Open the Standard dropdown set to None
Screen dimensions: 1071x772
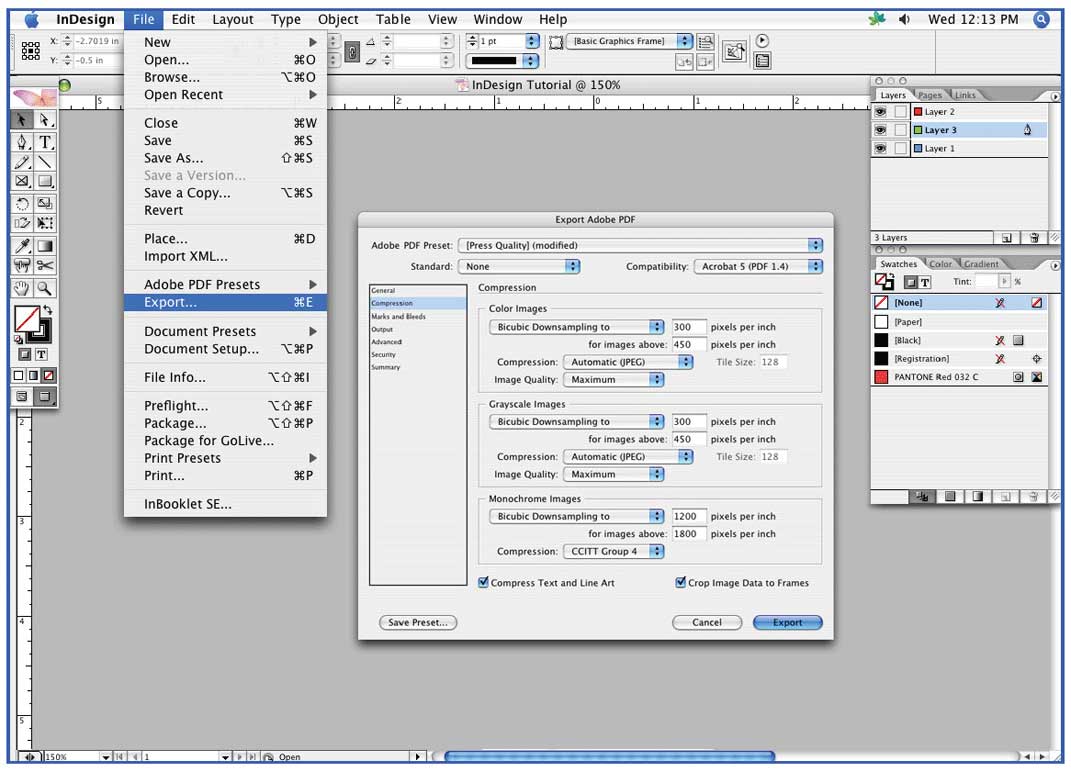pos(518,266)
